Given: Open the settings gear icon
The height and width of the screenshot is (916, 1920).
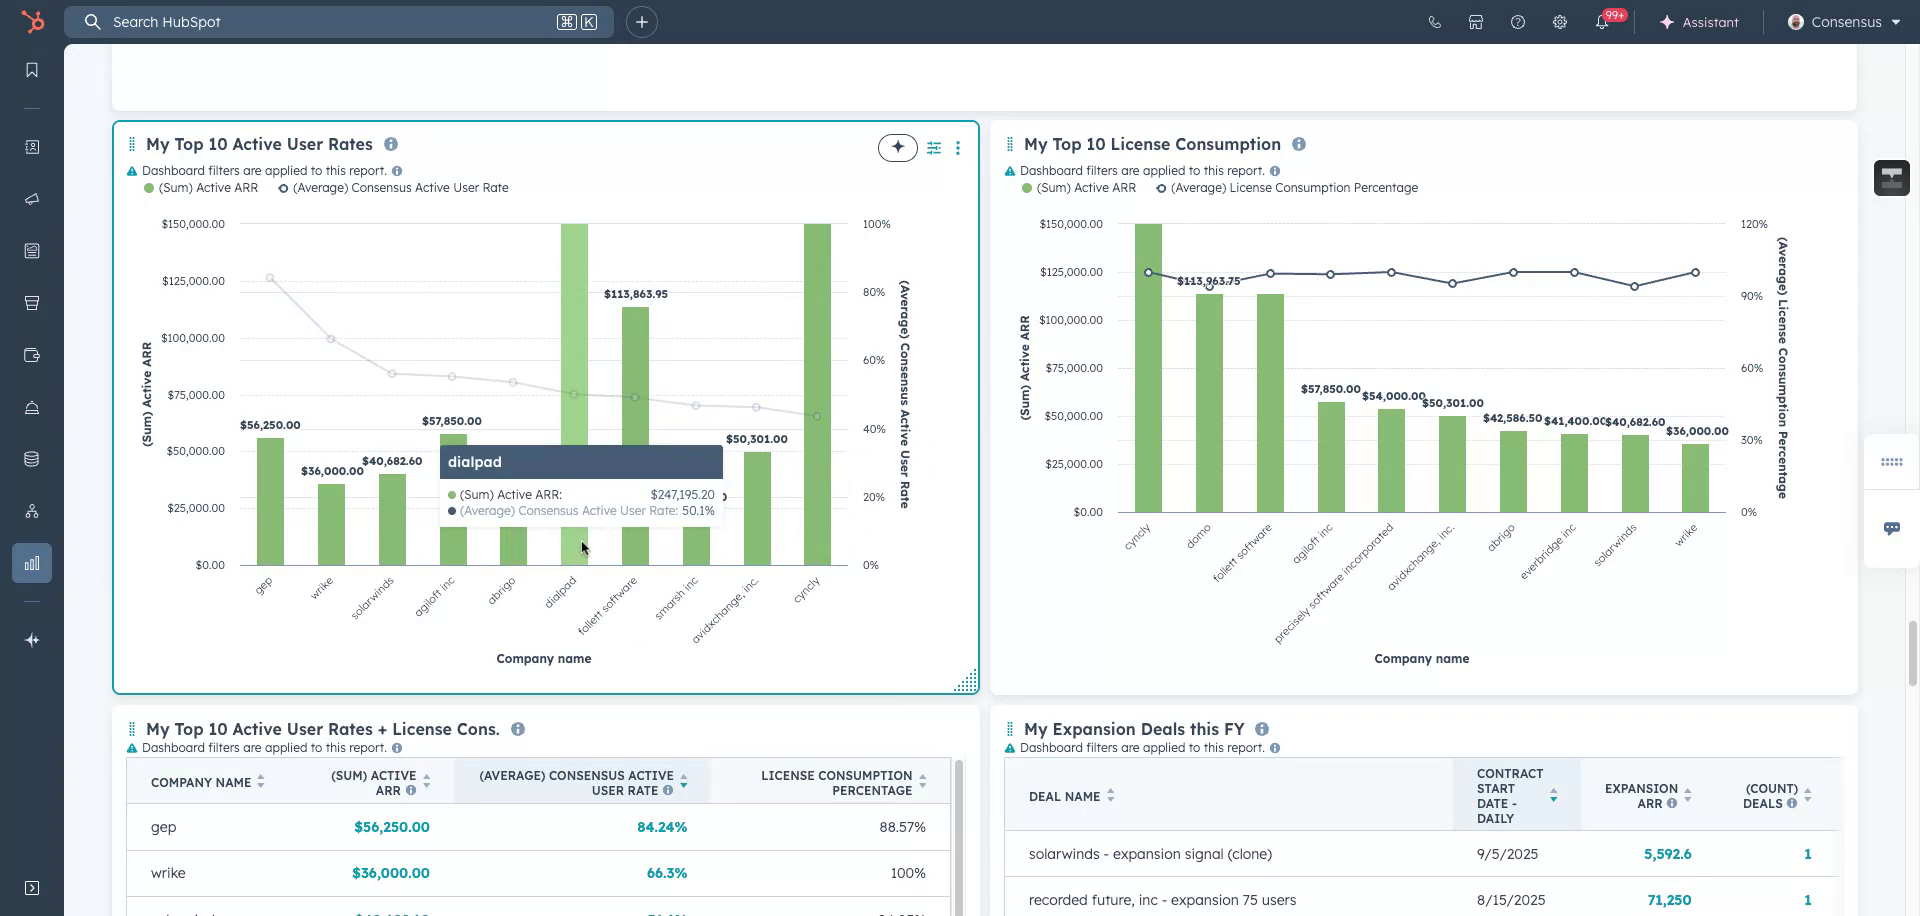Looking at the screenshot, I should (1559, 22).
